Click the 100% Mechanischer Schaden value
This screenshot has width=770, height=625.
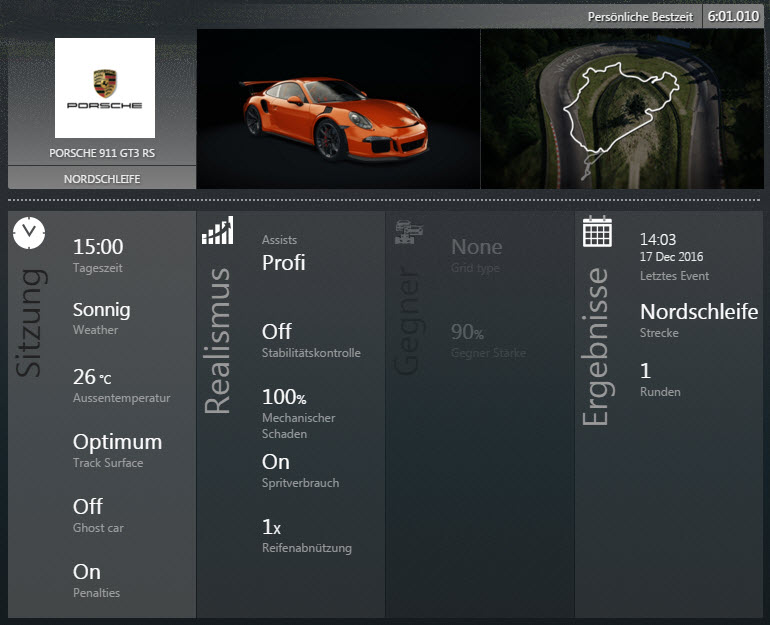tap(284, 397)
